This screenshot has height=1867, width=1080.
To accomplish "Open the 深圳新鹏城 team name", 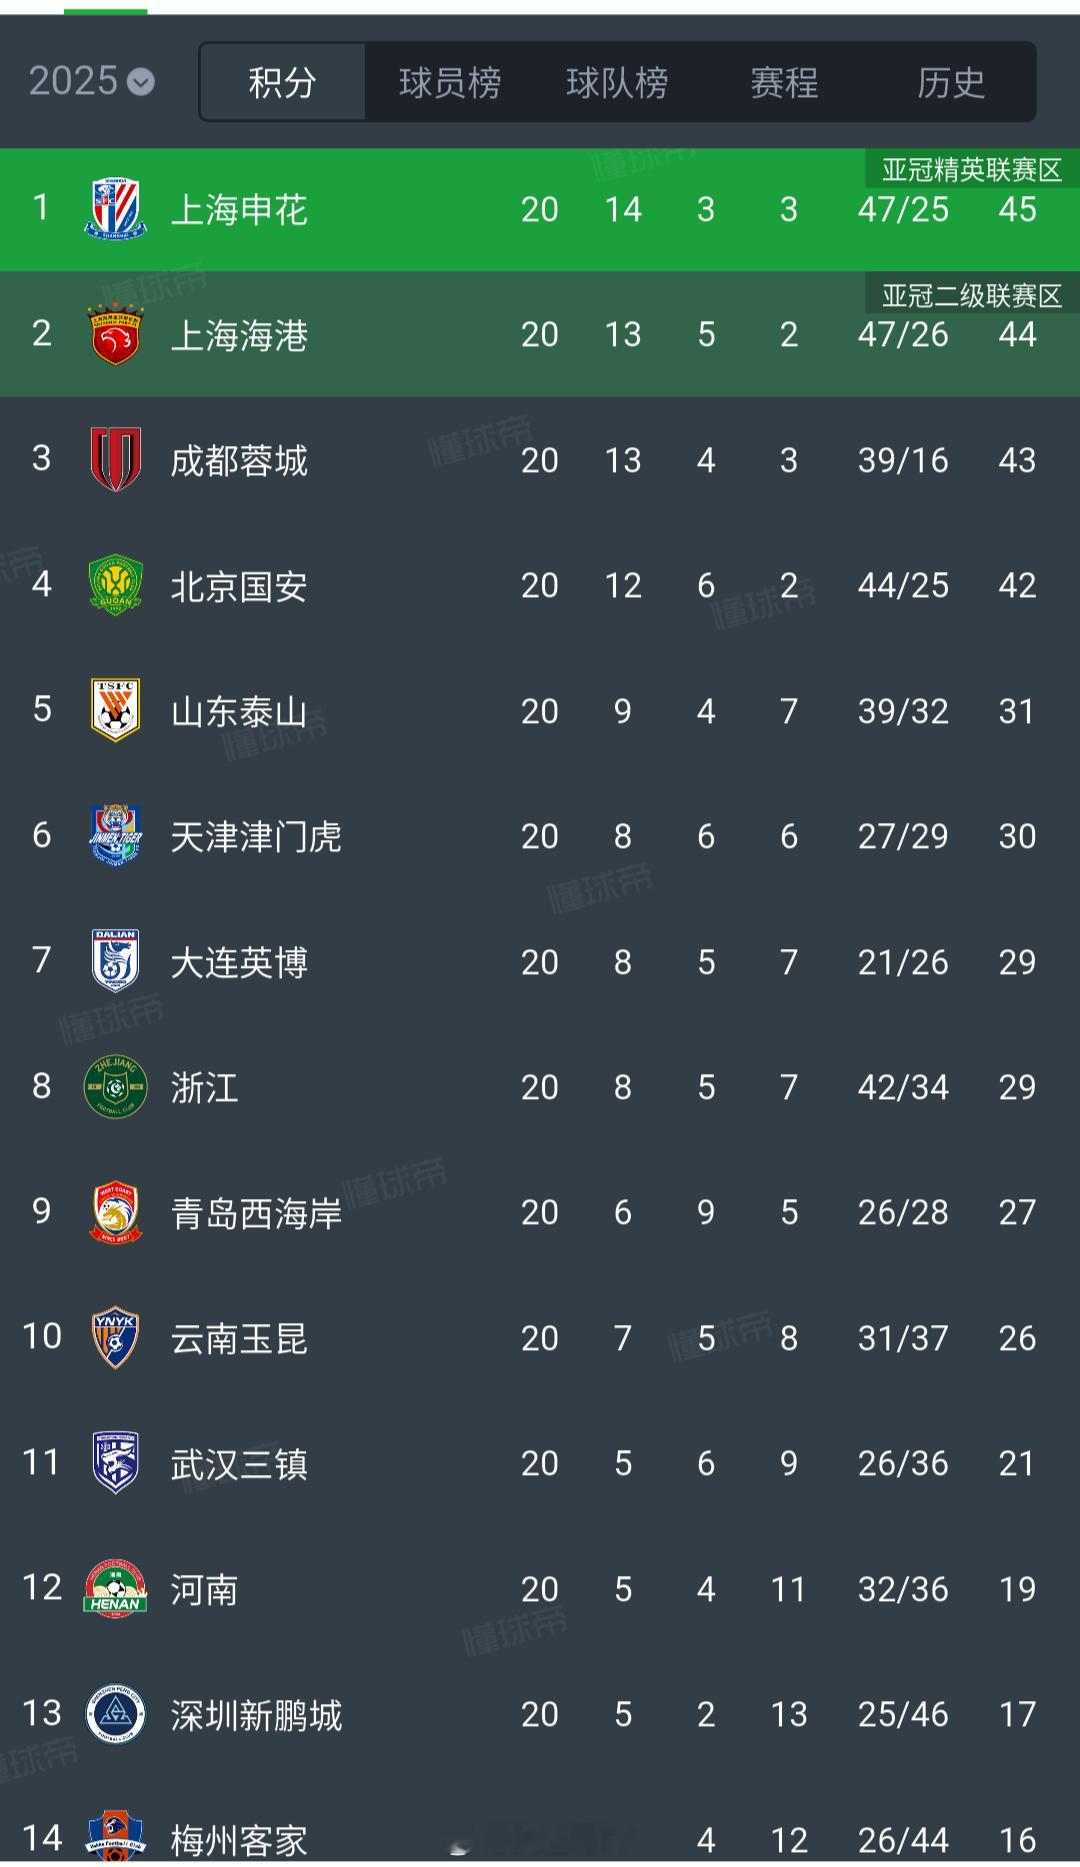I will pyautogui.click(x=256, y=1715).
